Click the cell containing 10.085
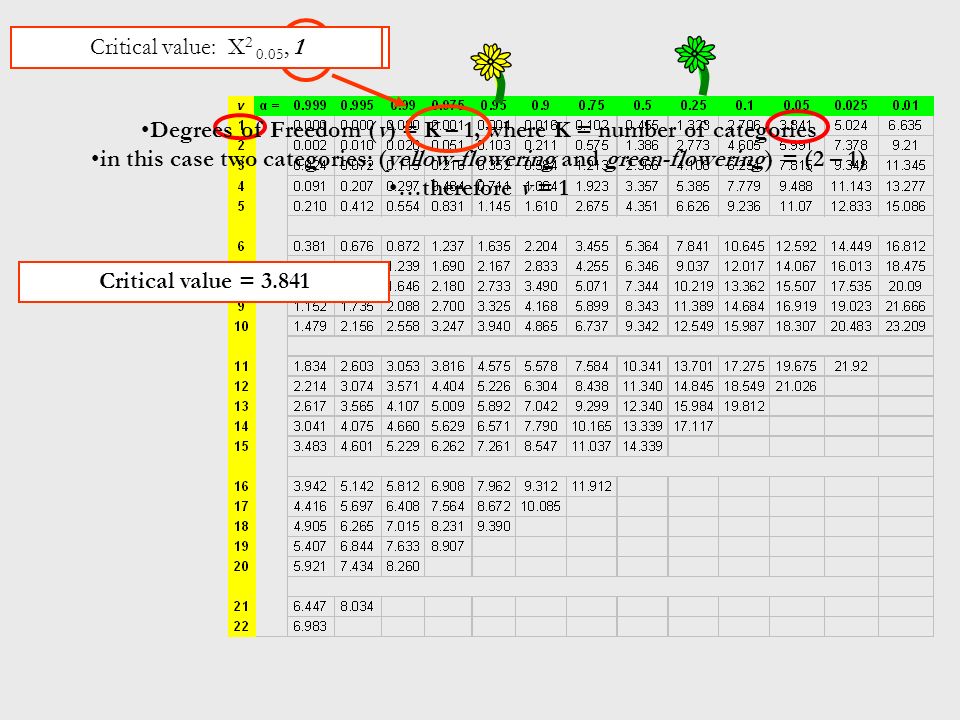960x720 pixels. point(540,506)
